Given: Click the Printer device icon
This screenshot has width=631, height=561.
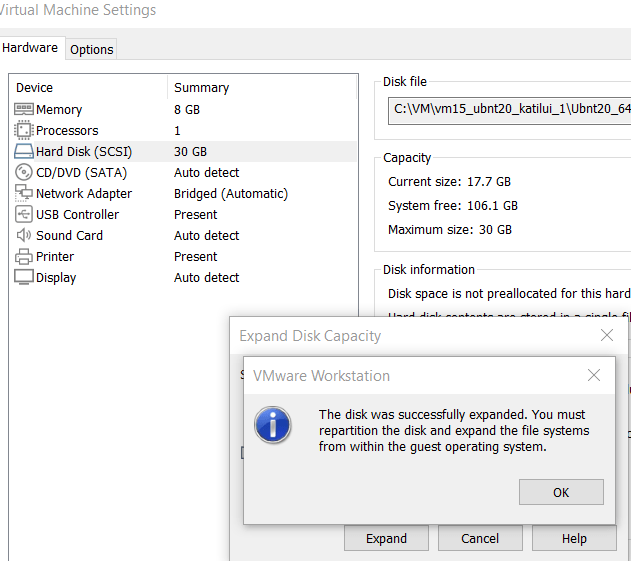Looking at the screenshot, I should 24,256.
